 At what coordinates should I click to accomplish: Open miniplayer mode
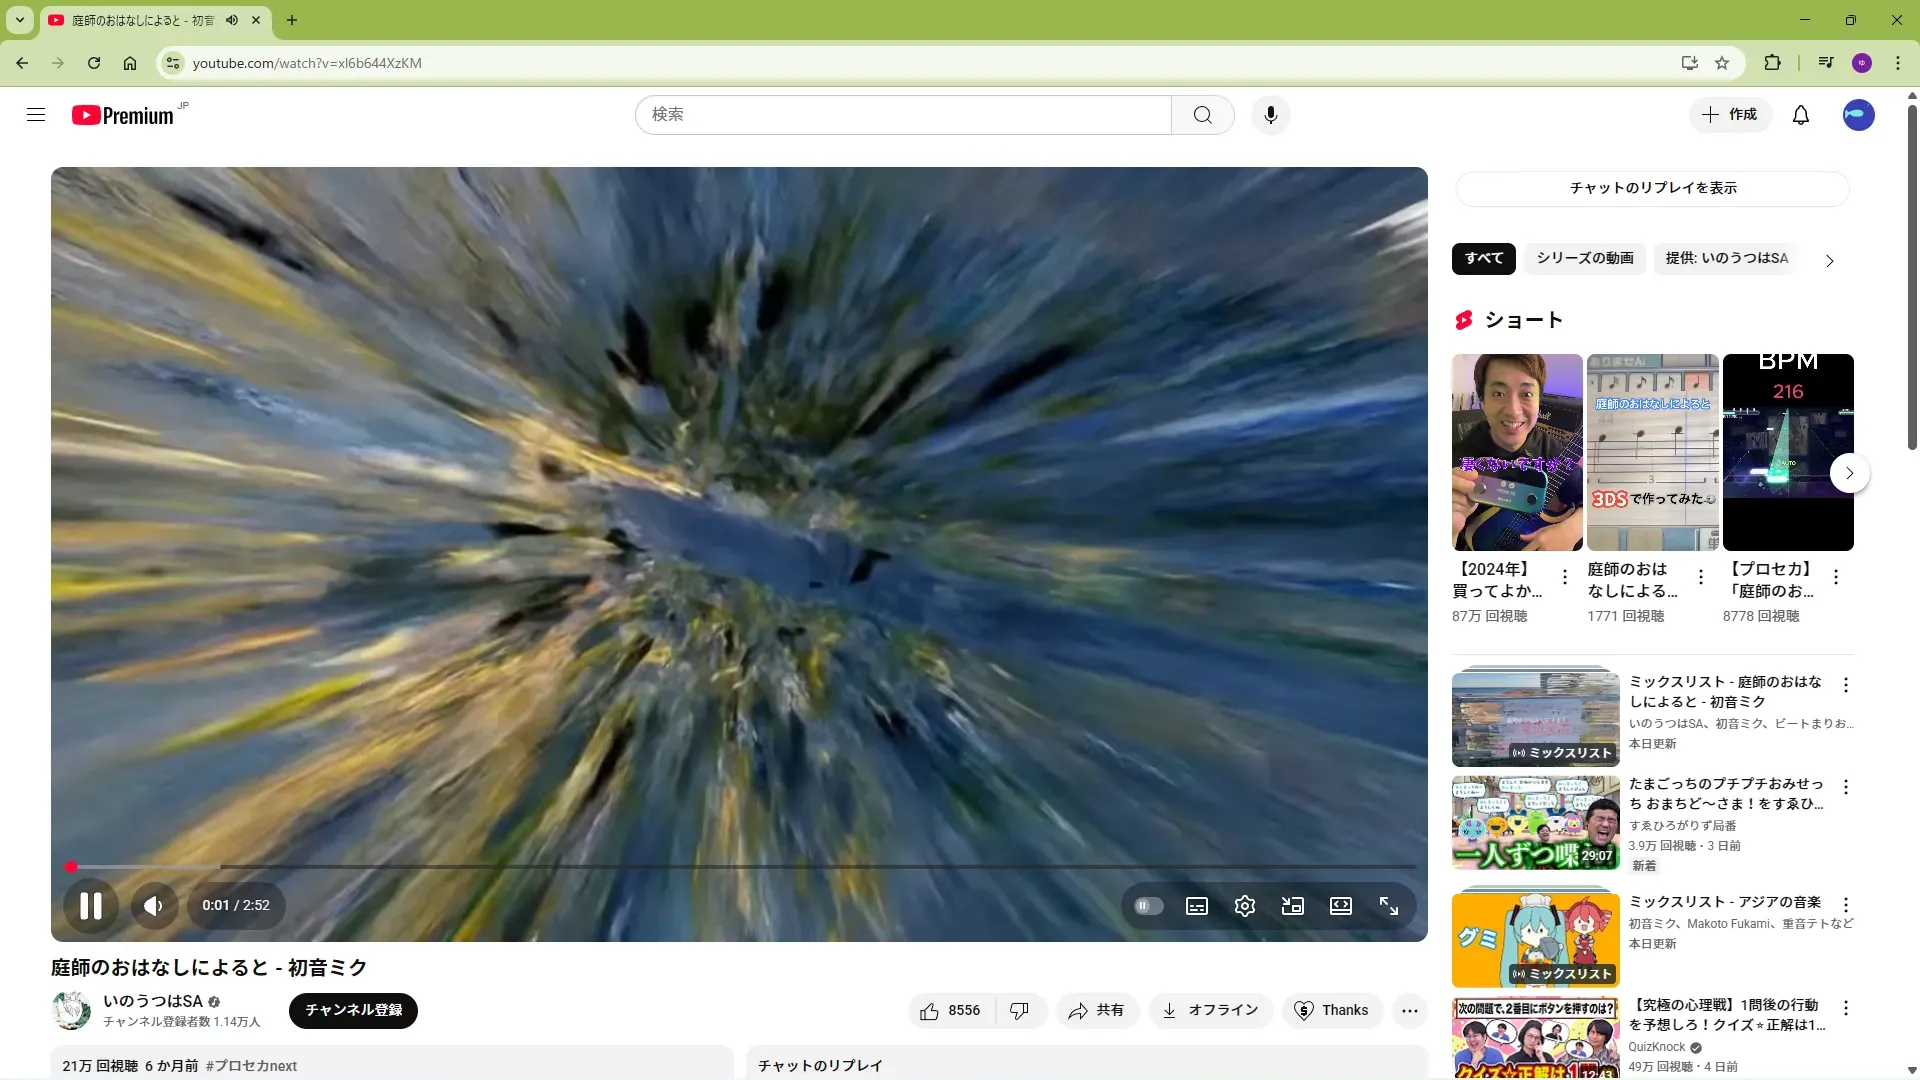click(x=1292, y=906)
